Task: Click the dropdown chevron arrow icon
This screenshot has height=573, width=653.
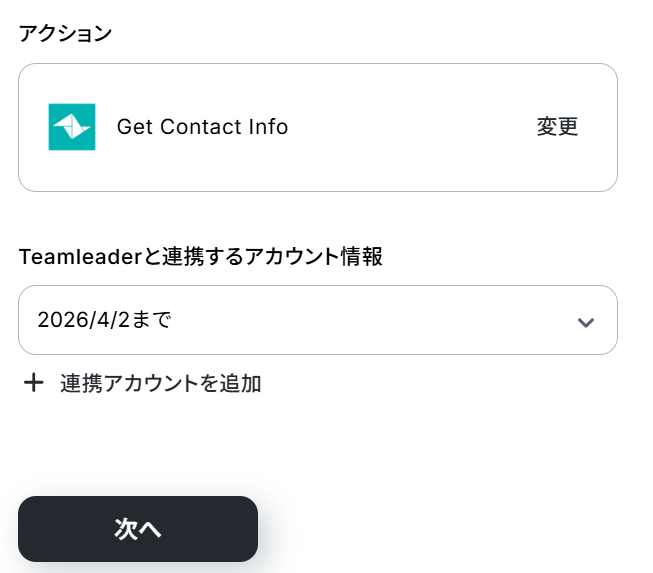Action: click(x=586, y=321)
